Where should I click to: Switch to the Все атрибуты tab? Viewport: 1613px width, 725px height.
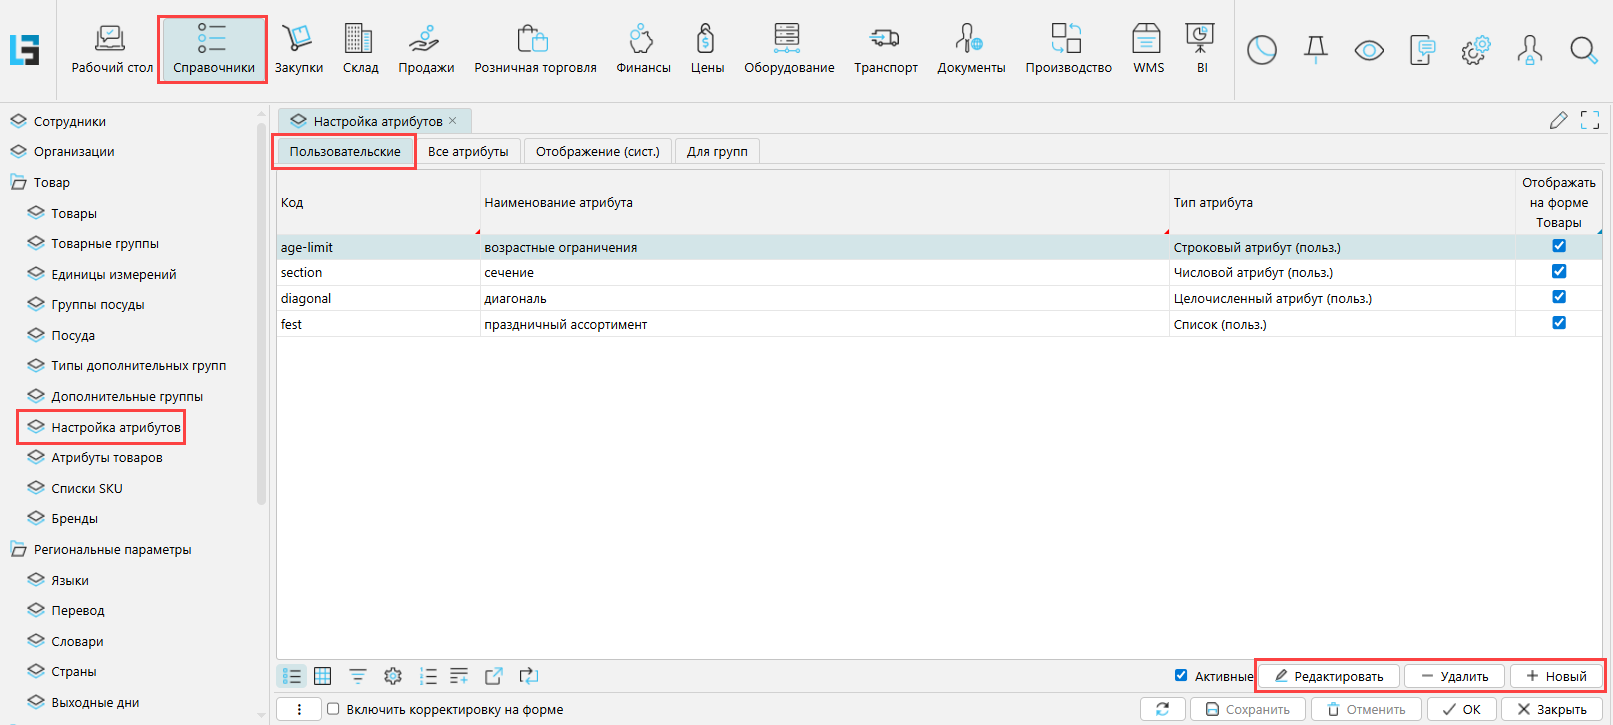(x=468, y=152)
